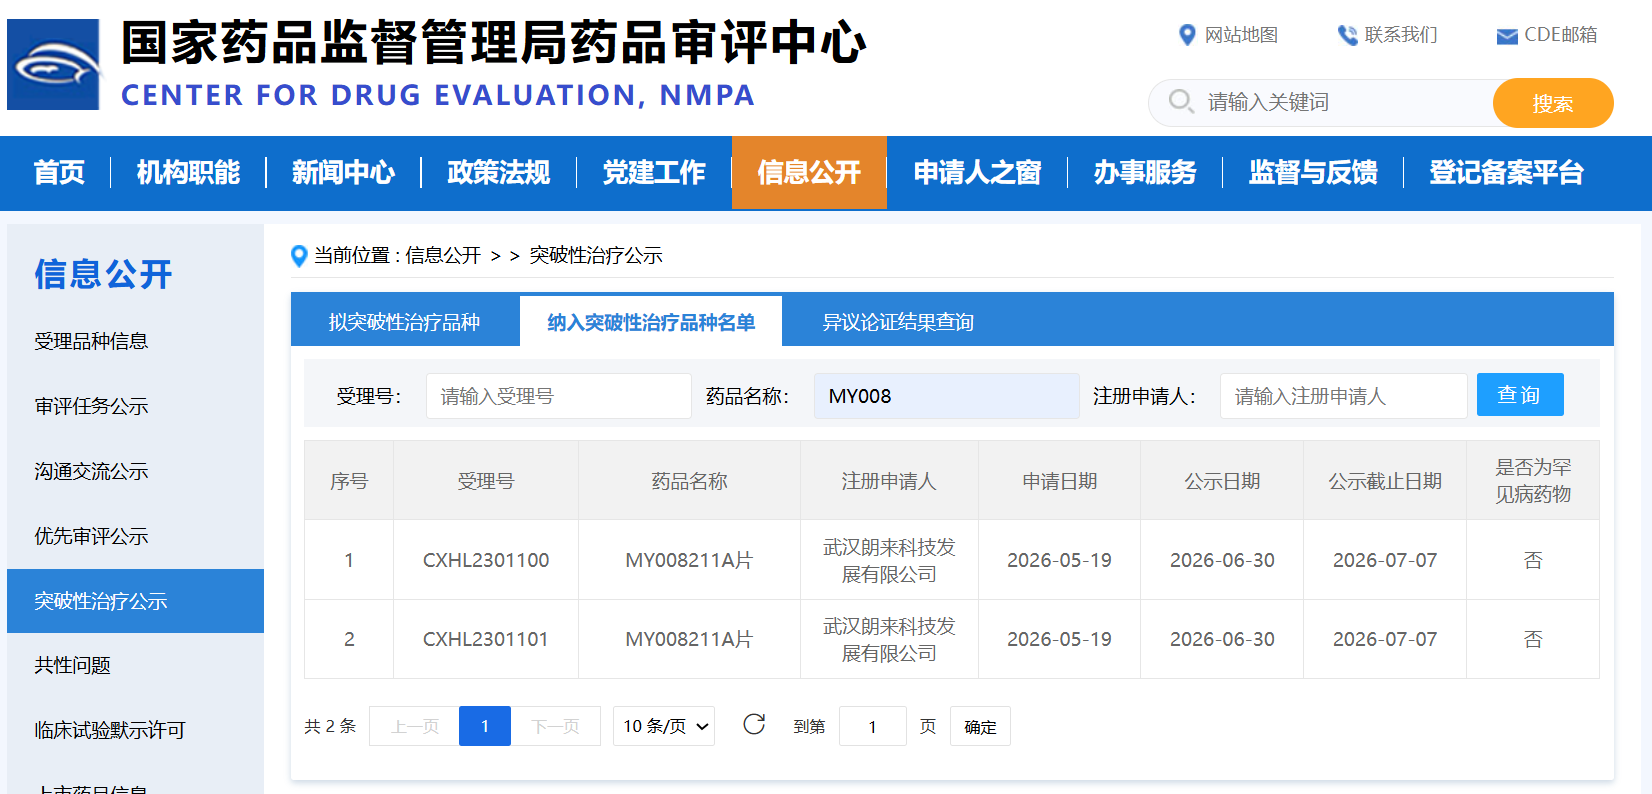
Task: Open 首页 in main navigation
Action: [x=59, y=173]
